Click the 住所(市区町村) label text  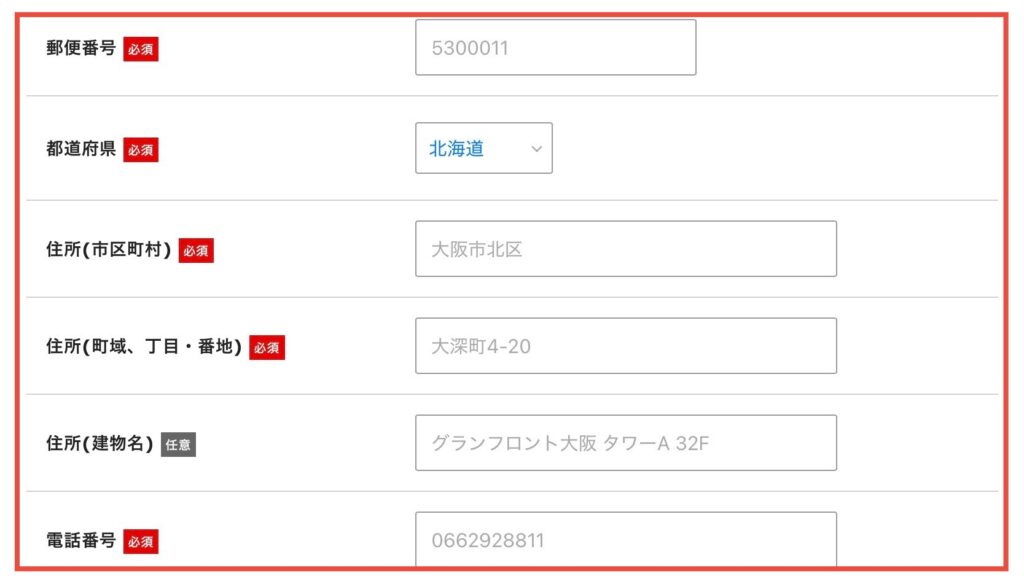coord(108,249)
